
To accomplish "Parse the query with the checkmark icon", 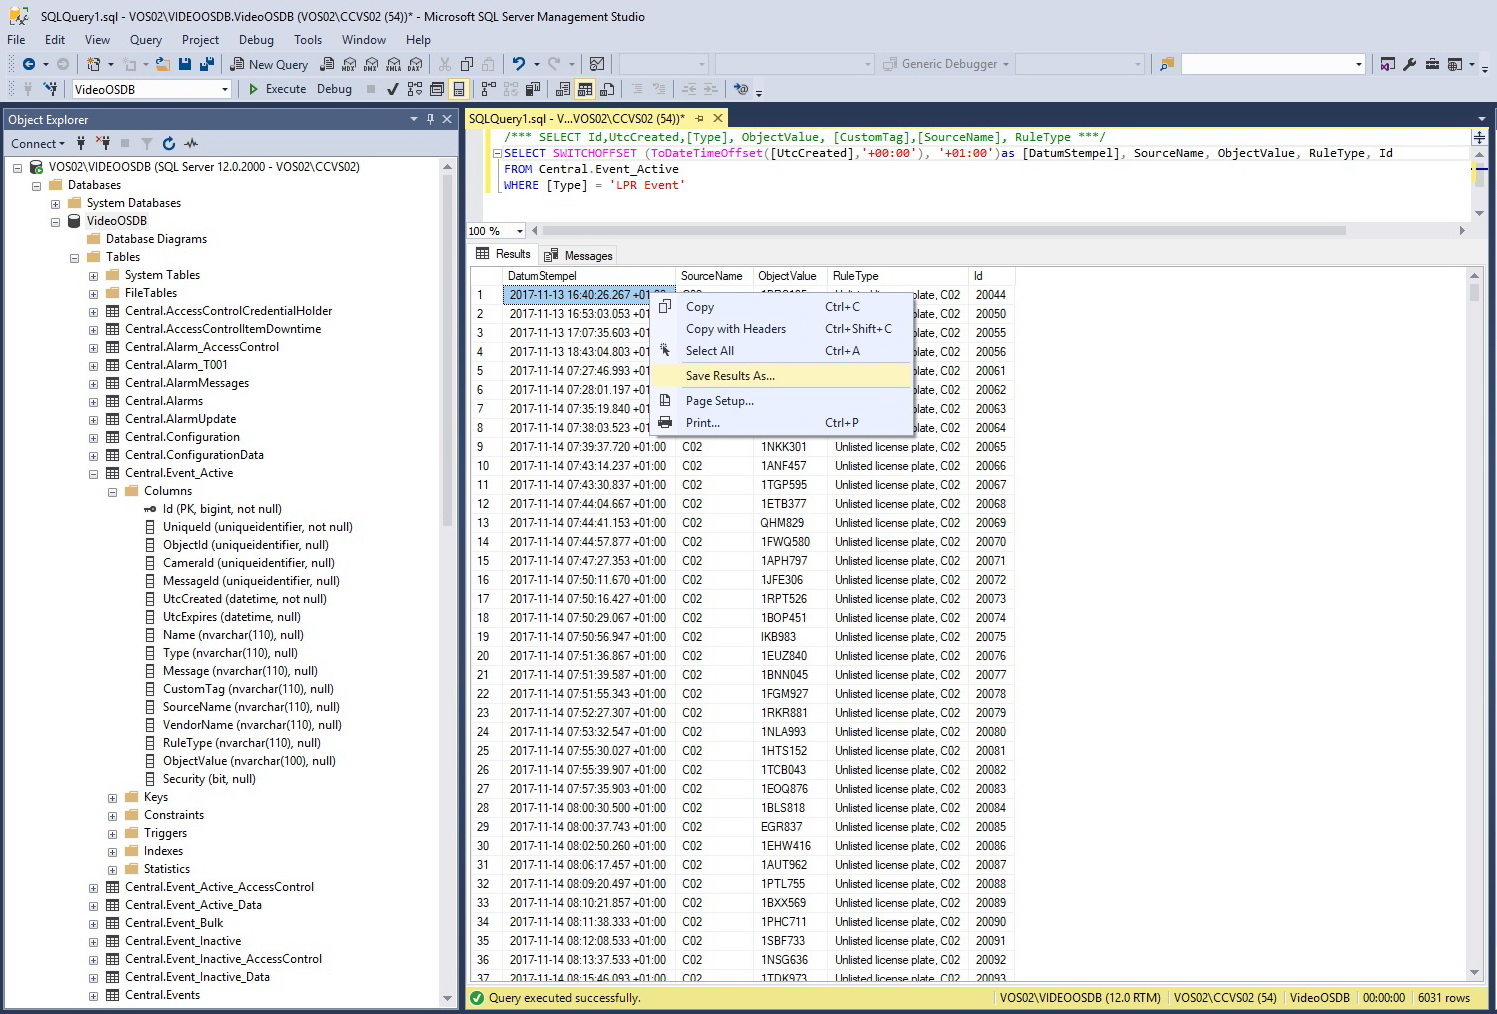I will click(393, 89).
